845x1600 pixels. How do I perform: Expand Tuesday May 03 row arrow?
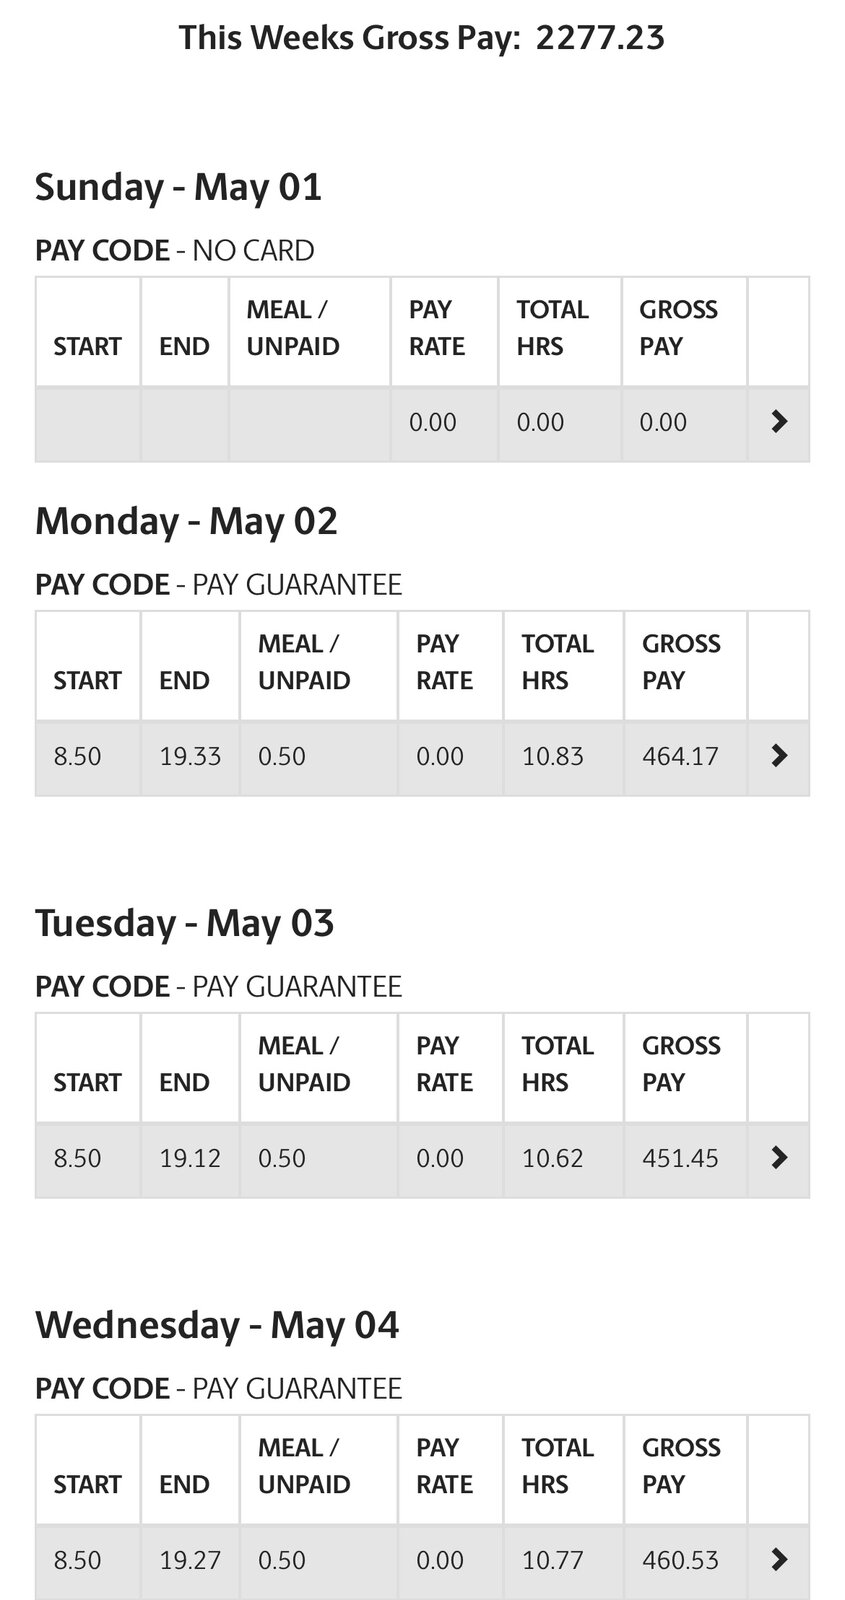coord(780,1158)
